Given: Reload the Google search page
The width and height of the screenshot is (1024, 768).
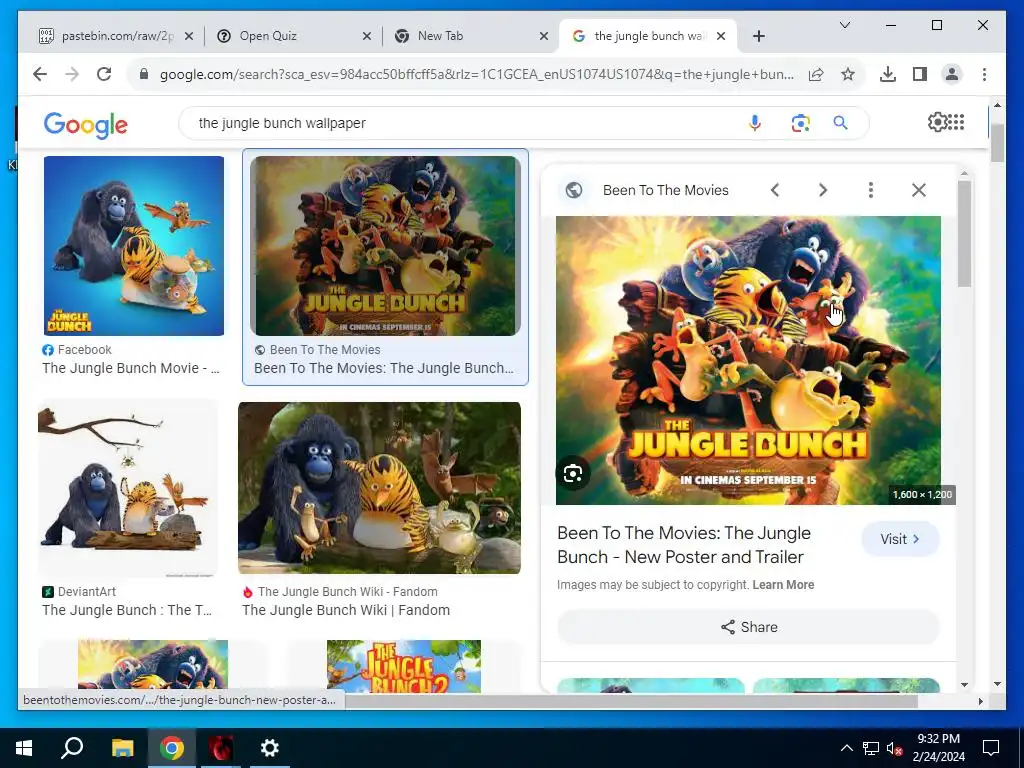Looking at the screenshot, I should pyautogui.click(x=104, y=74).
